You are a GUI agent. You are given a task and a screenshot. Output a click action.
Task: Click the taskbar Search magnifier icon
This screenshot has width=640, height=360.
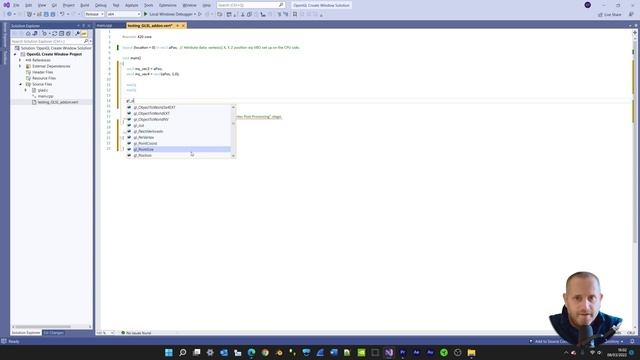[182, 352]
